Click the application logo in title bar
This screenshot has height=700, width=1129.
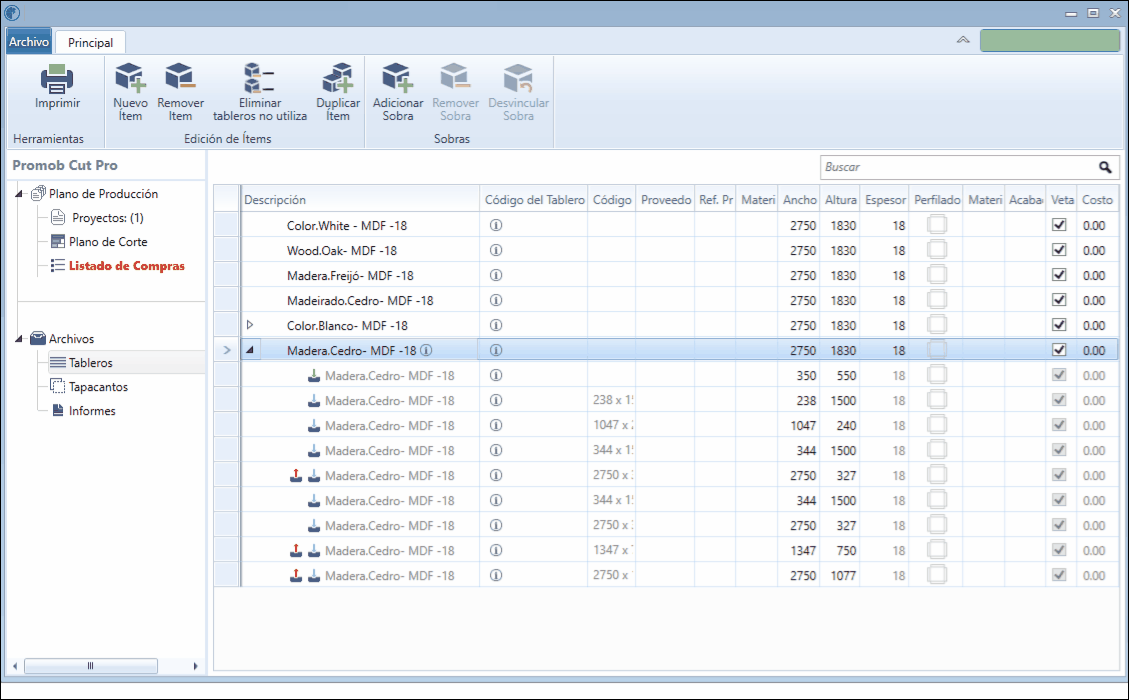point(12,13)
